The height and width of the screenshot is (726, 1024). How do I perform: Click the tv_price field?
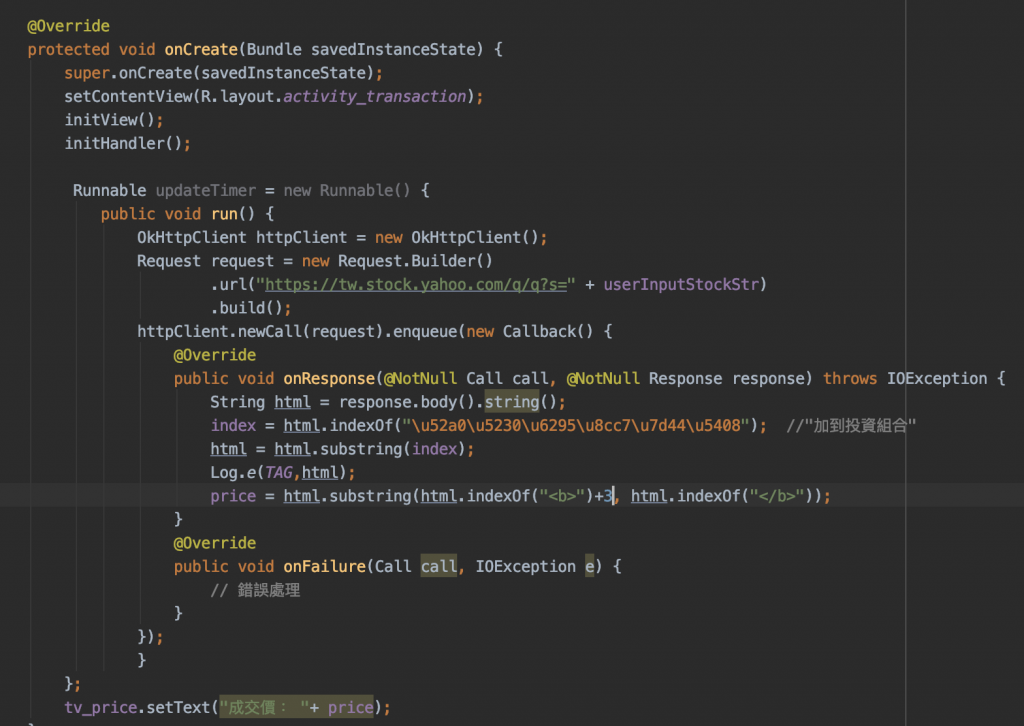coord(101,708)
